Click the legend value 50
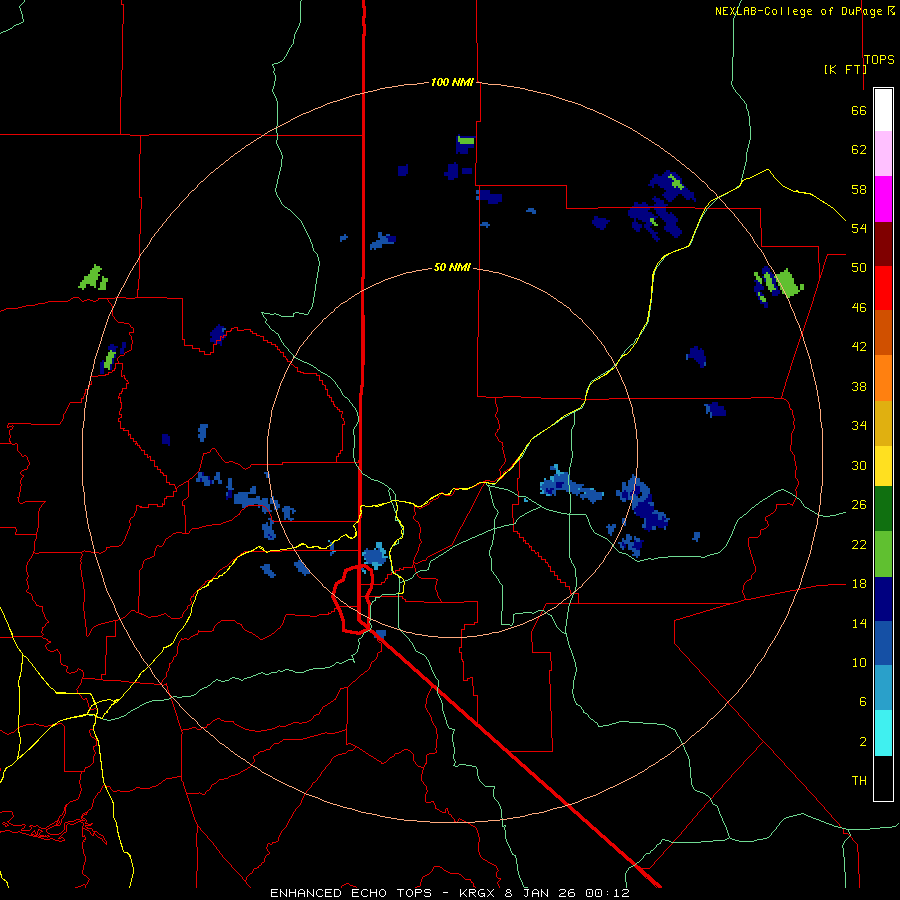Viewport: 900px width, 900px height. tap(859, 268)
